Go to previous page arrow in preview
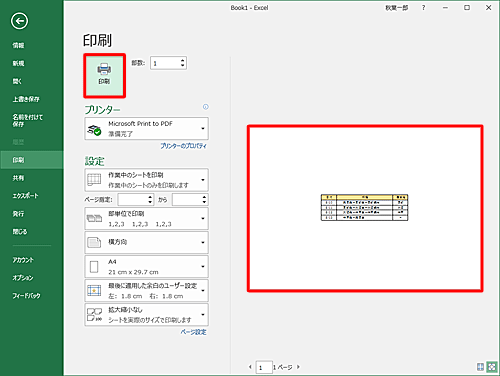 [x=250, y=367]
